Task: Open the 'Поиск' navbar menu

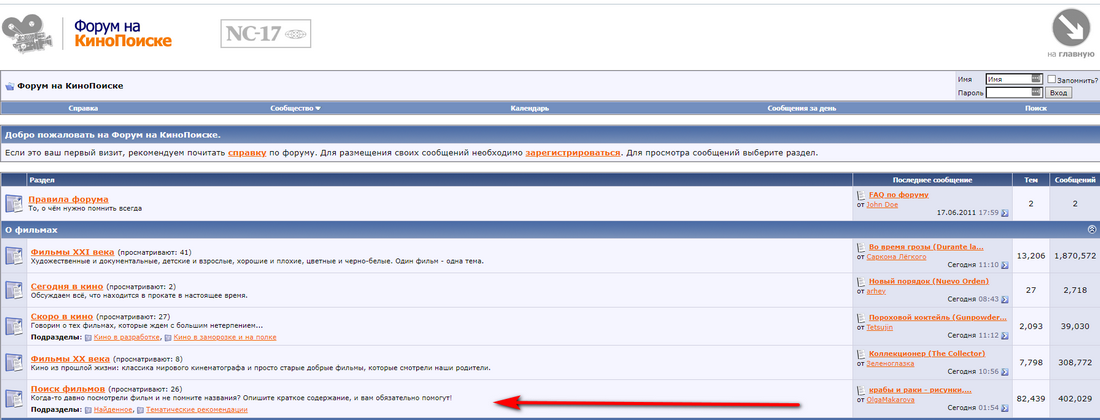Action: (x=1036, y=108)
